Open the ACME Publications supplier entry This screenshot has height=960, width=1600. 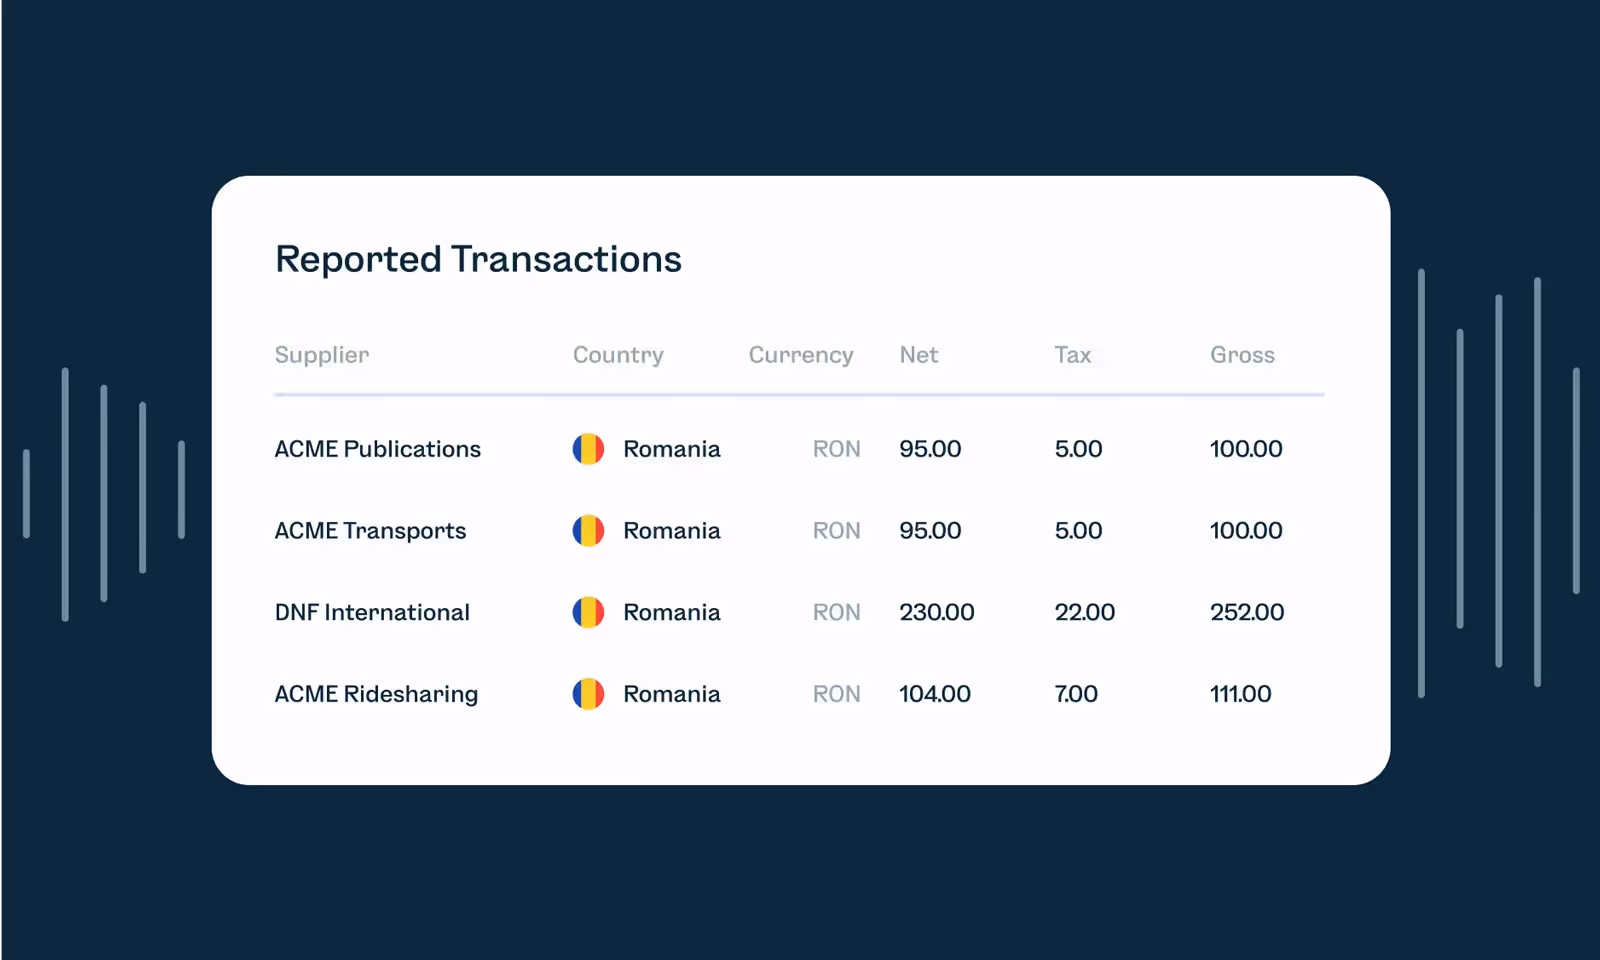click(377, 449)
